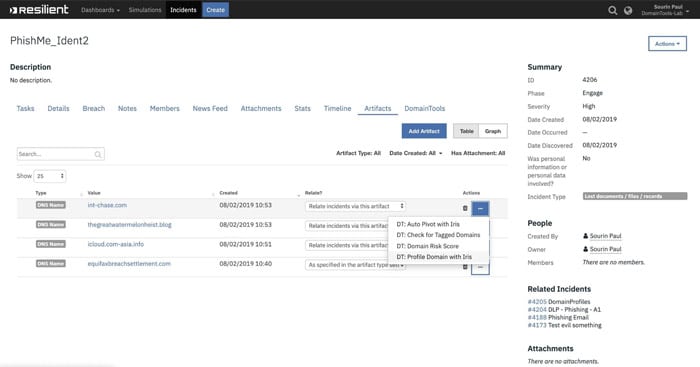Delete the int-chase.com artifact

coord(465,209)
